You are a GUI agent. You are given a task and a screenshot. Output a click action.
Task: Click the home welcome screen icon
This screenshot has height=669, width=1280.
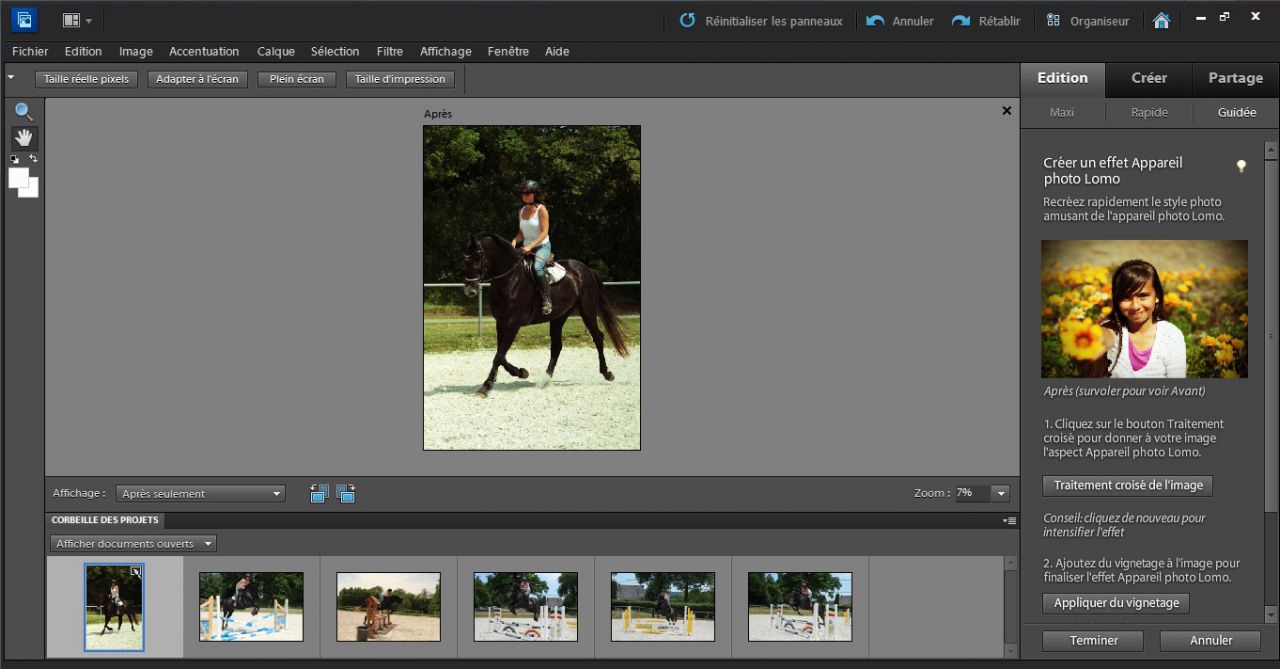pyautogui.click(x=1161, y=20)
